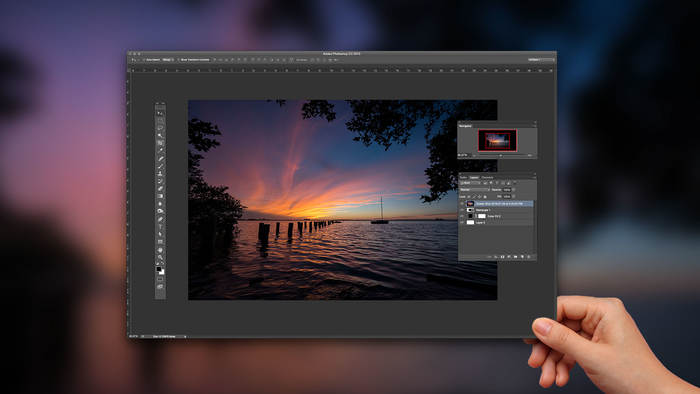Select the Crop tool
The width and height of the screenshot is (700, 394).
160,143
